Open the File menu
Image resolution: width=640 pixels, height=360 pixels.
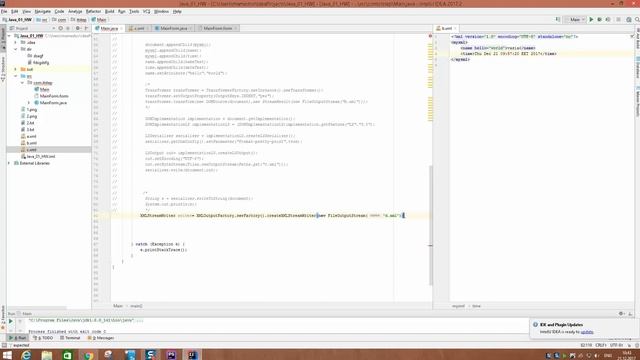point(4,11)
